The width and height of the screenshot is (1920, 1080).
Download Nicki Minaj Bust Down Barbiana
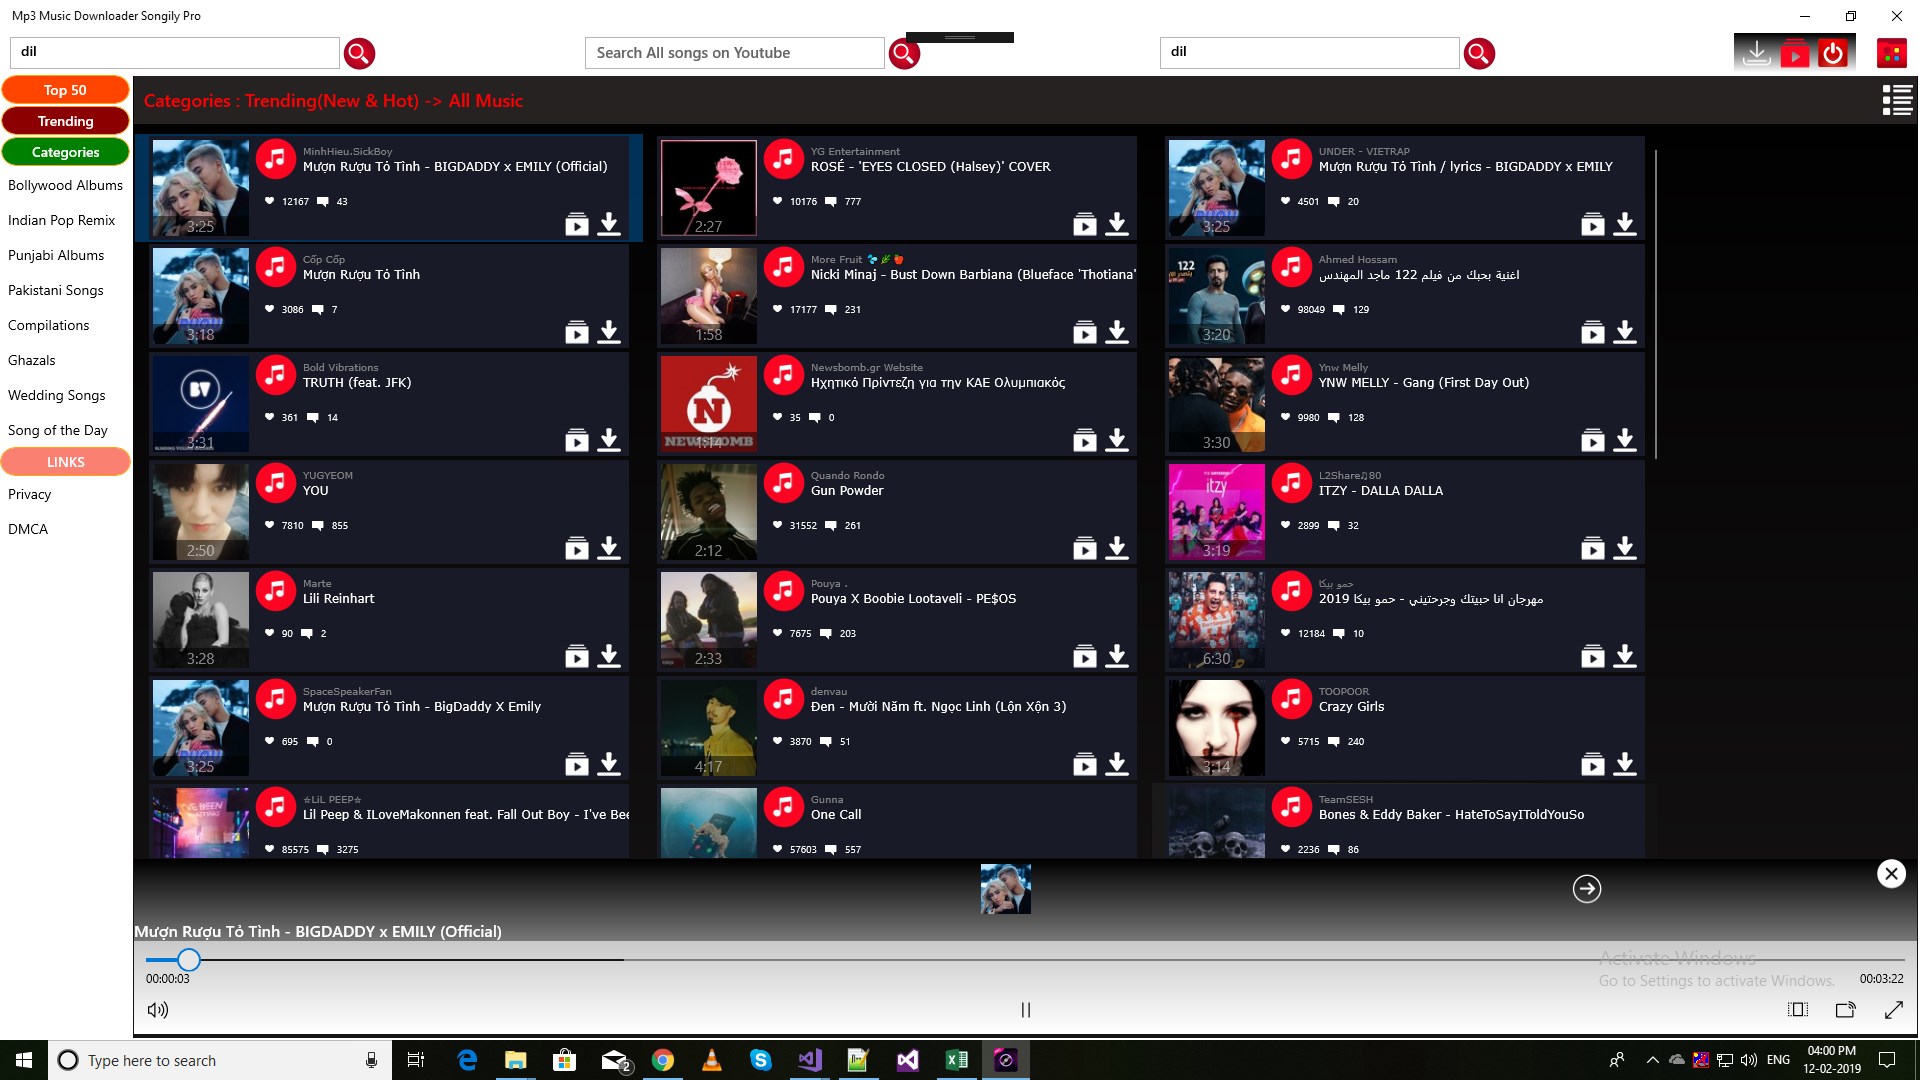coord(1117,332)
